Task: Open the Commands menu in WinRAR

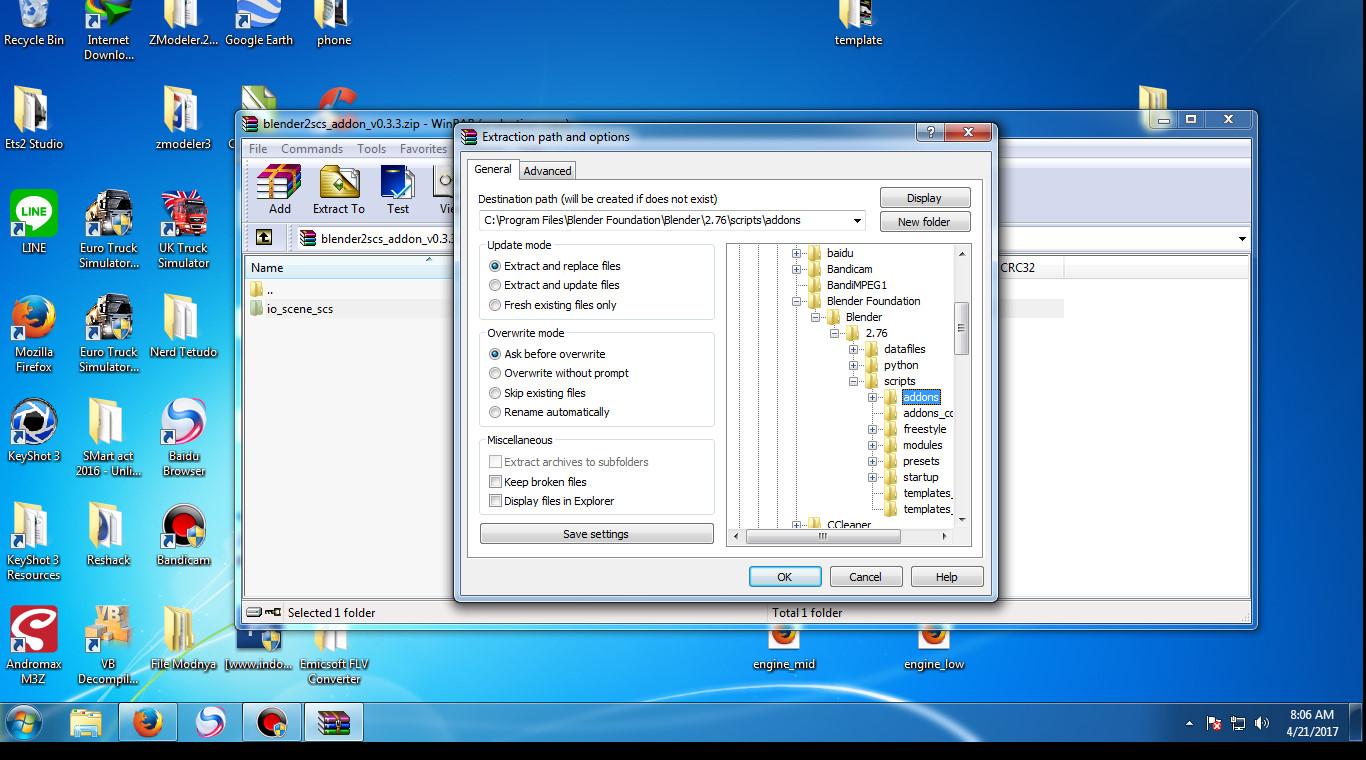Action: 312,149
